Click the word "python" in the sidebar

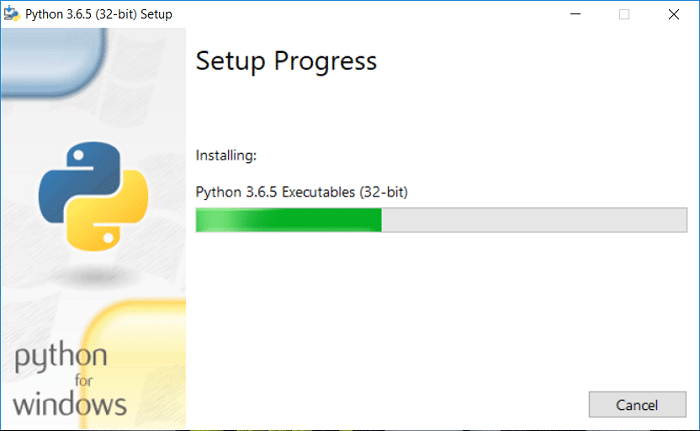60,359
